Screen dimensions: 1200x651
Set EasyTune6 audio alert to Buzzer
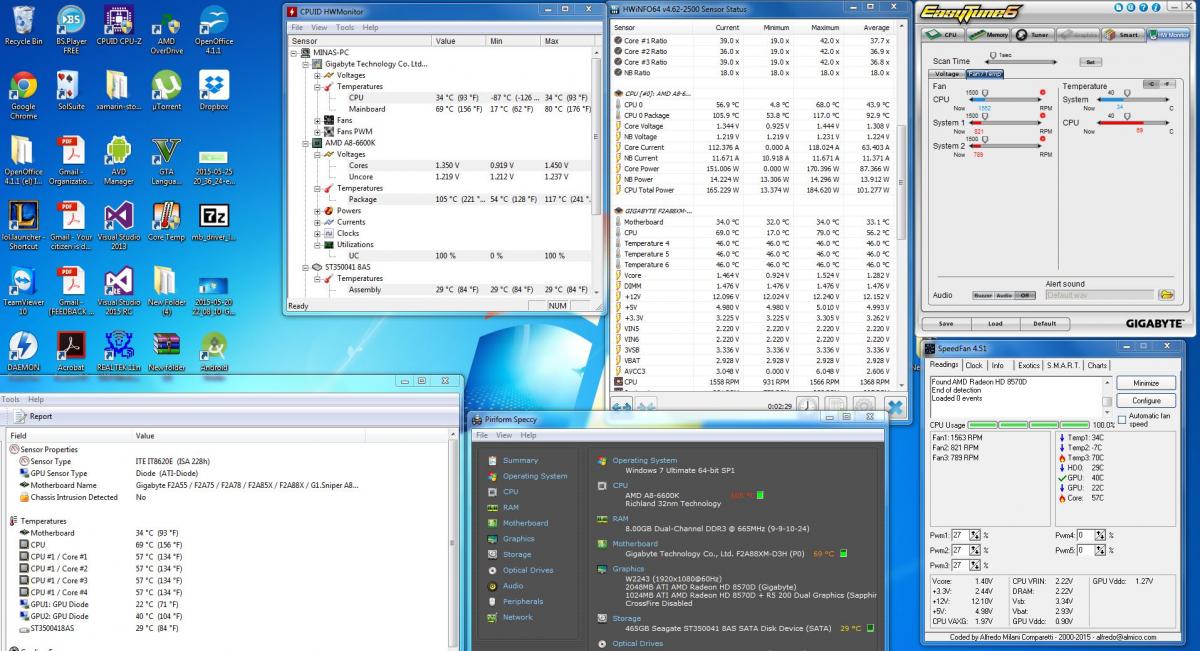click(x=983, y=296)
